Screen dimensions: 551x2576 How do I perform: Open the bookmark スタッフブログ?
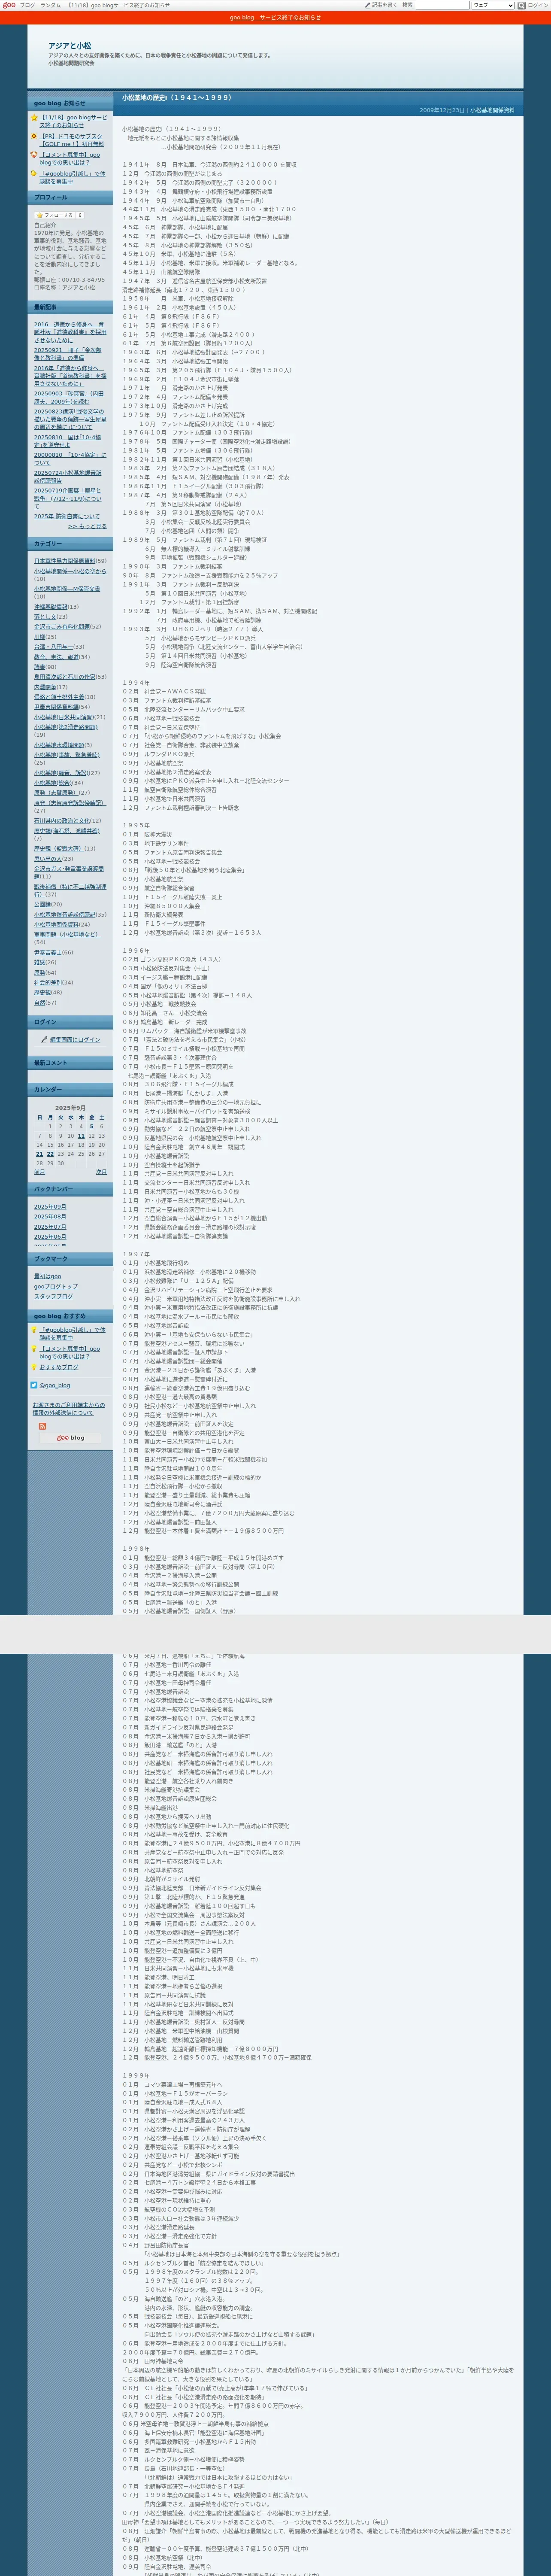tap(53, 1296)
